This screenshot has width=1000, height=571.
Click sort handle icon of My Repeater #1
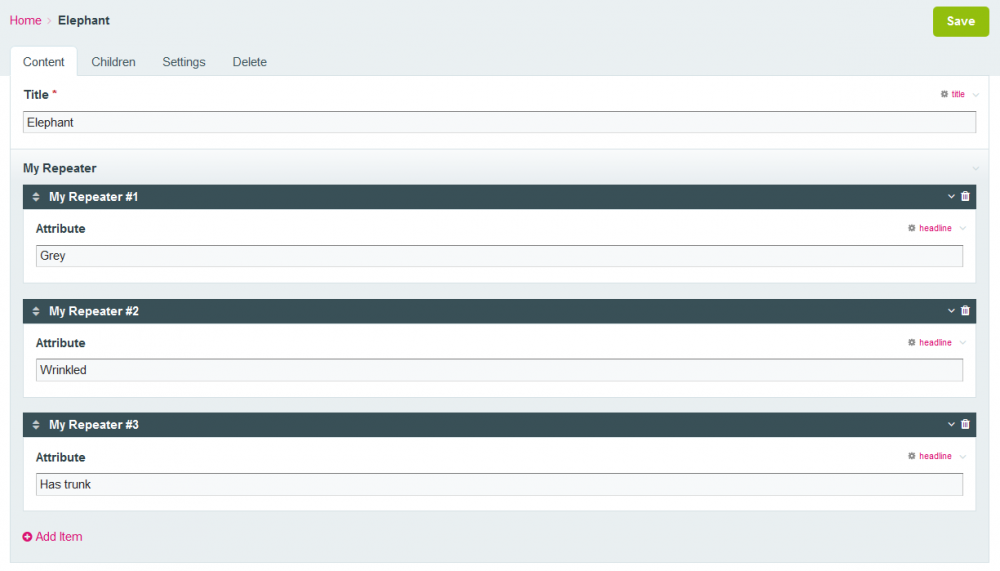36,197
